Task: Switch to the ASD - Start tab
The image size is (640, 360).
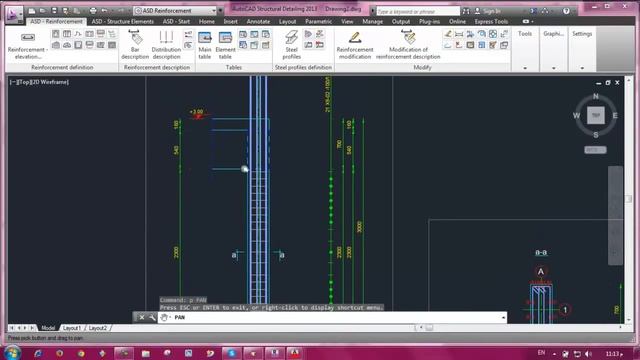Action: click(176, 21)
